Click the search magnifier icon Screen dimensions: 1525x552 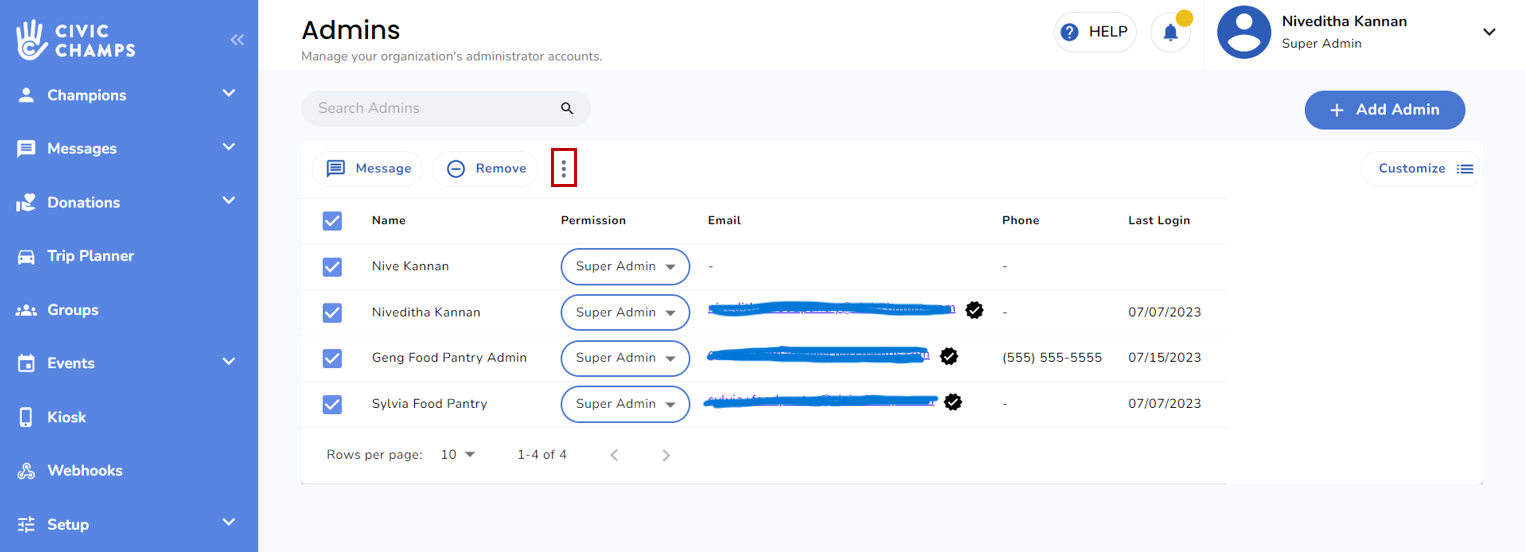point(567,108)
